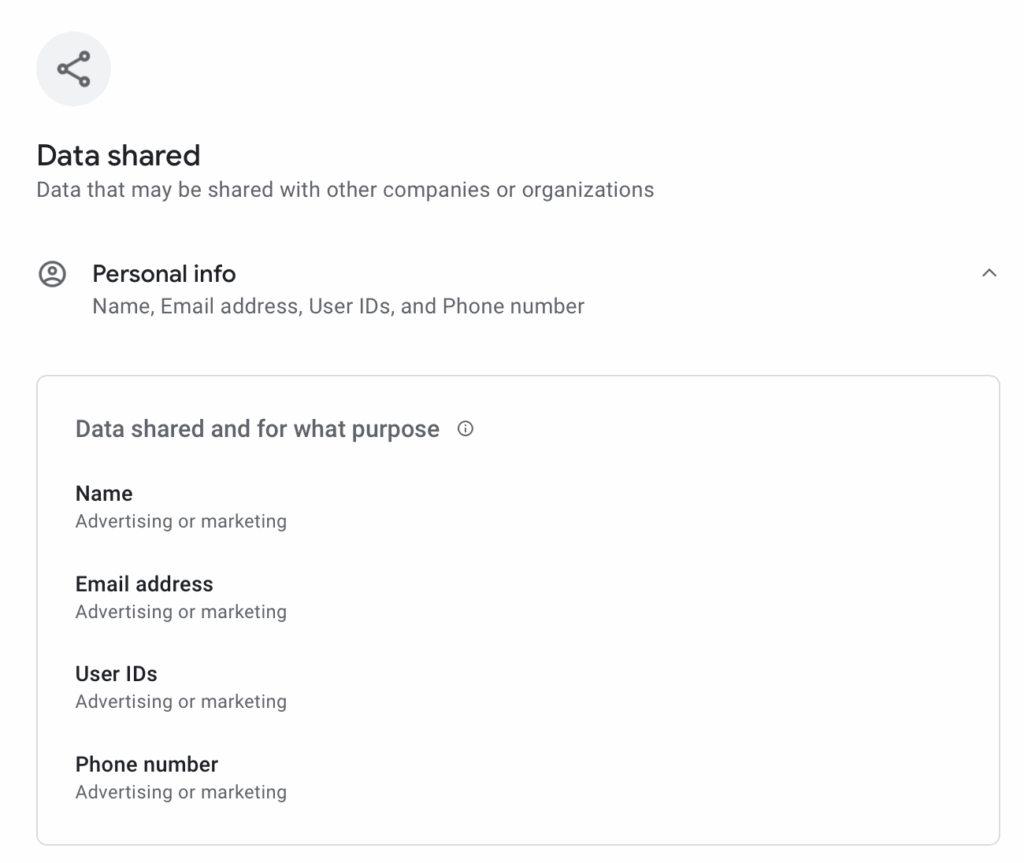Screen dimensions: 1024x863
Task: Select the User IDs data label
Action: pyautogui.click(x=116, y=673)
